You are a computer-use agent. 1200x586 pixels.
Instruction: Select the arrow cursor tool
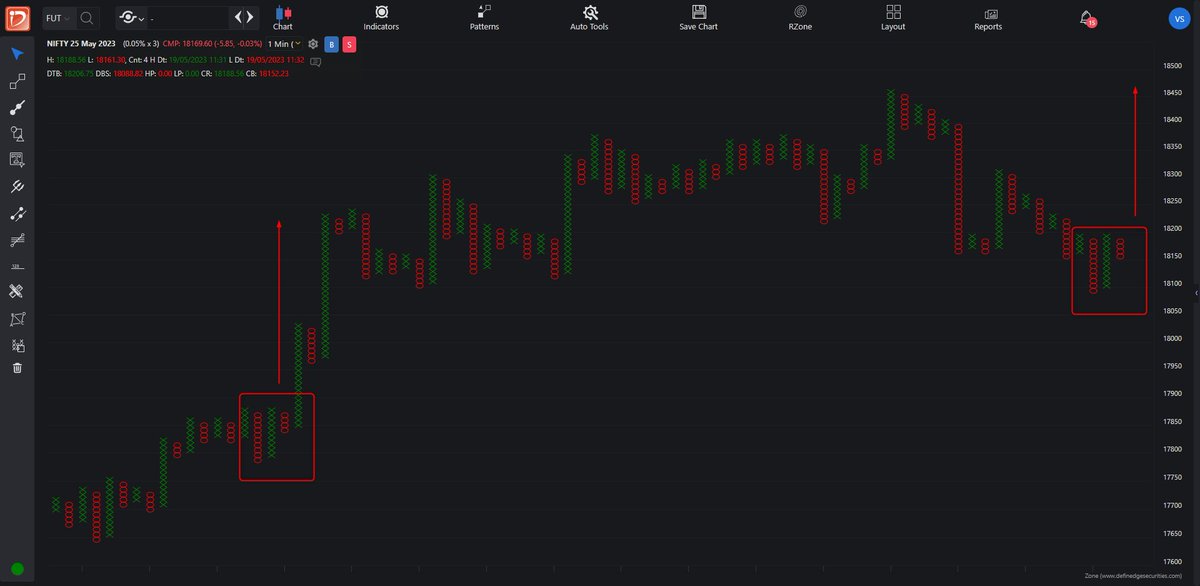(x=17, y=53)
